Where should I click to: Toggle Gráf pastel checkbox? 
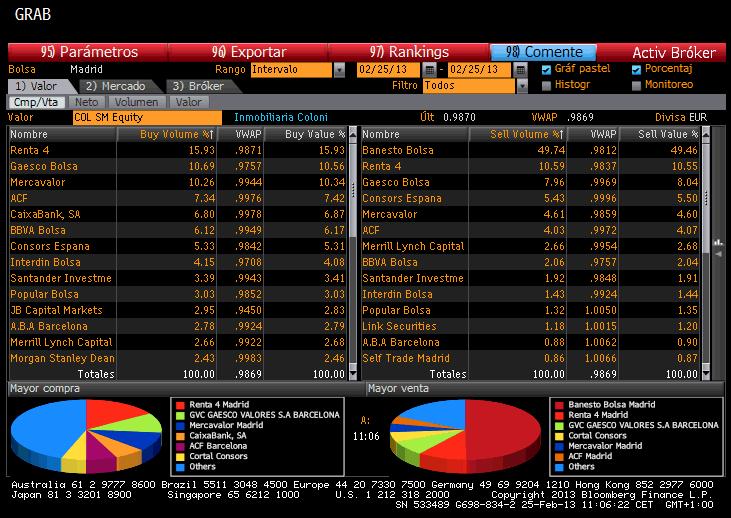point(546,70)
